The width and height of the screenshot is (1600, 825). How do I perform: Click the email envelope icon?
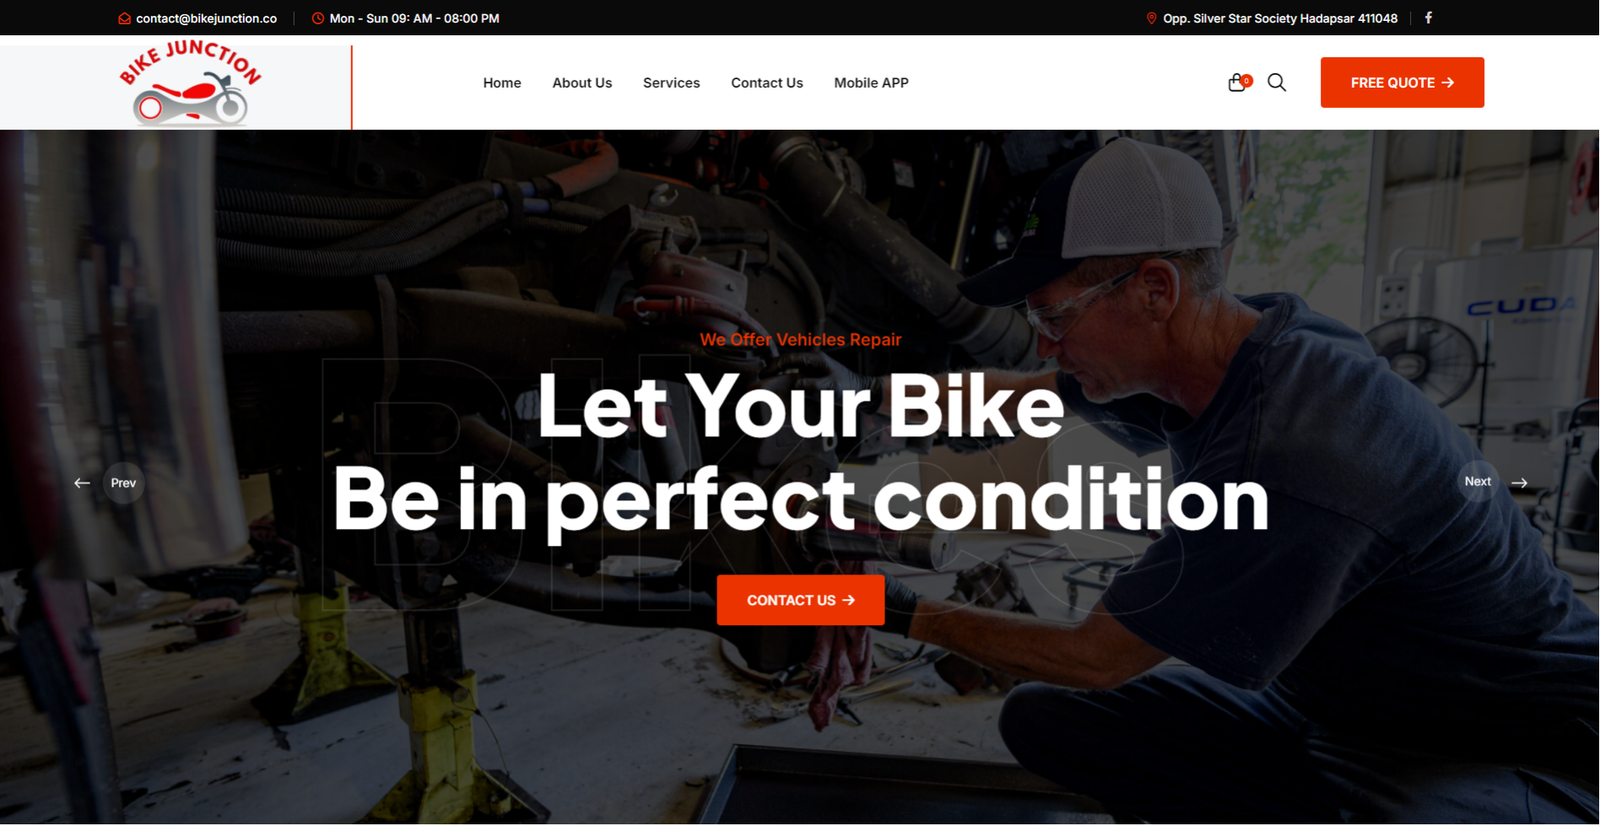(124, 18)
